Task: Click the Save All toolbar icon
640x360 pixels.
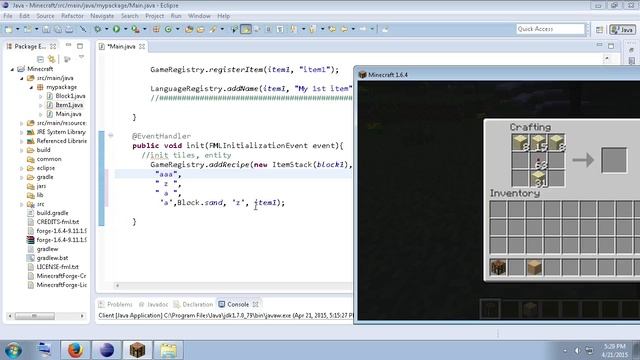Action: coord(58,29)
